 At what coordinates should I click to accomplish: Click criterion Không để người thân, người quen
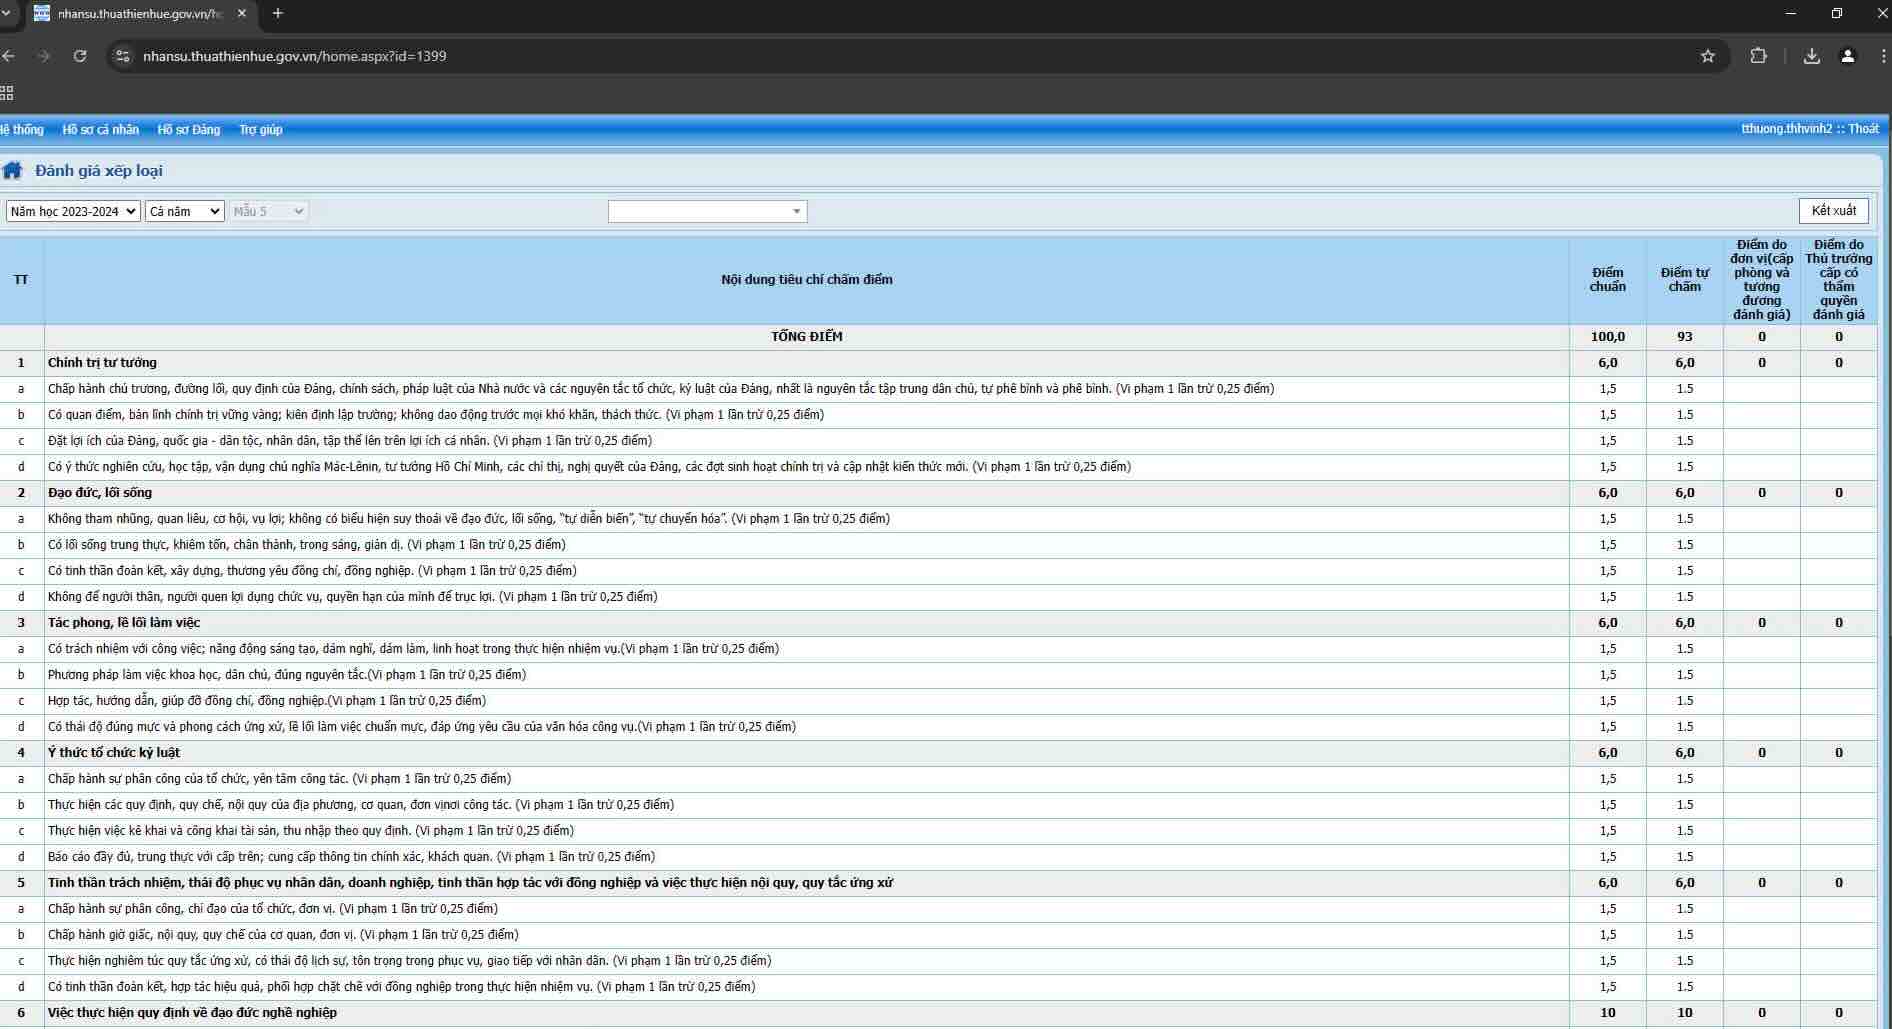(x=353, y=596)
